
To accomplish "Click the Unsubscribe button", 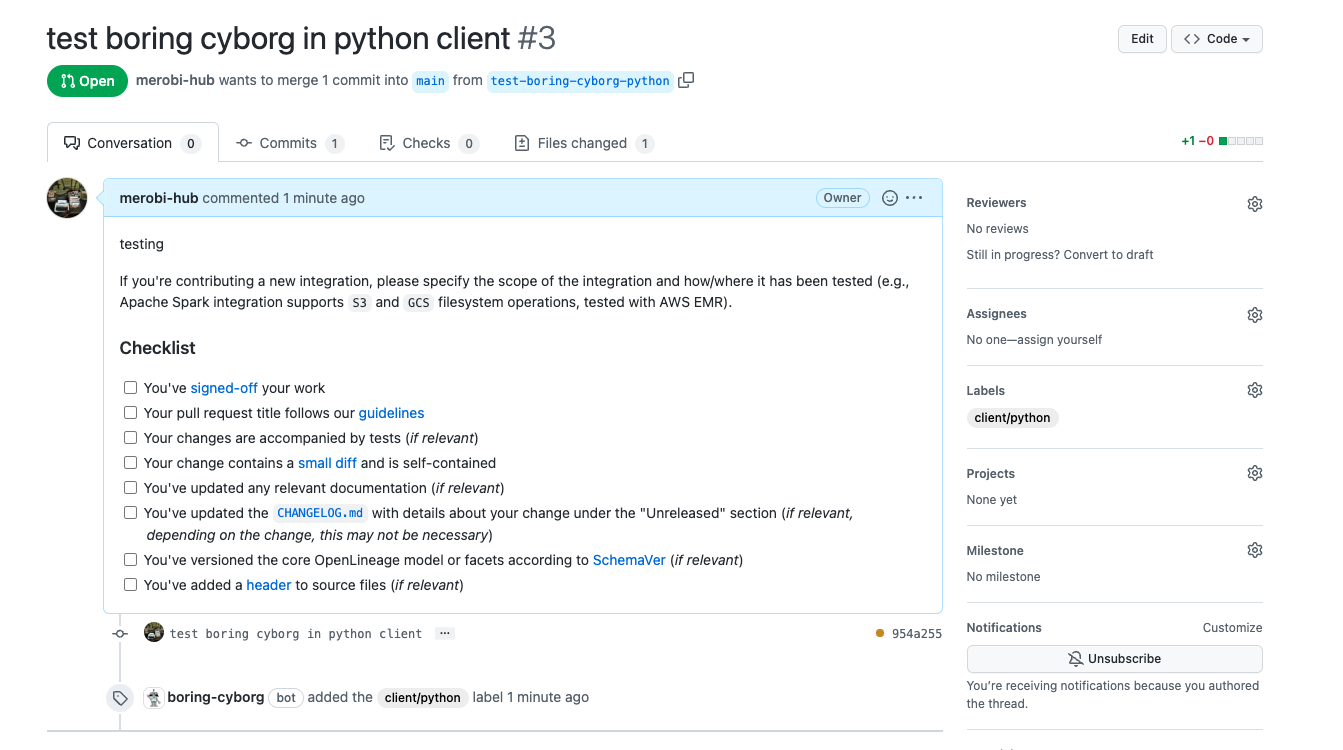I will coord(1114,658).
